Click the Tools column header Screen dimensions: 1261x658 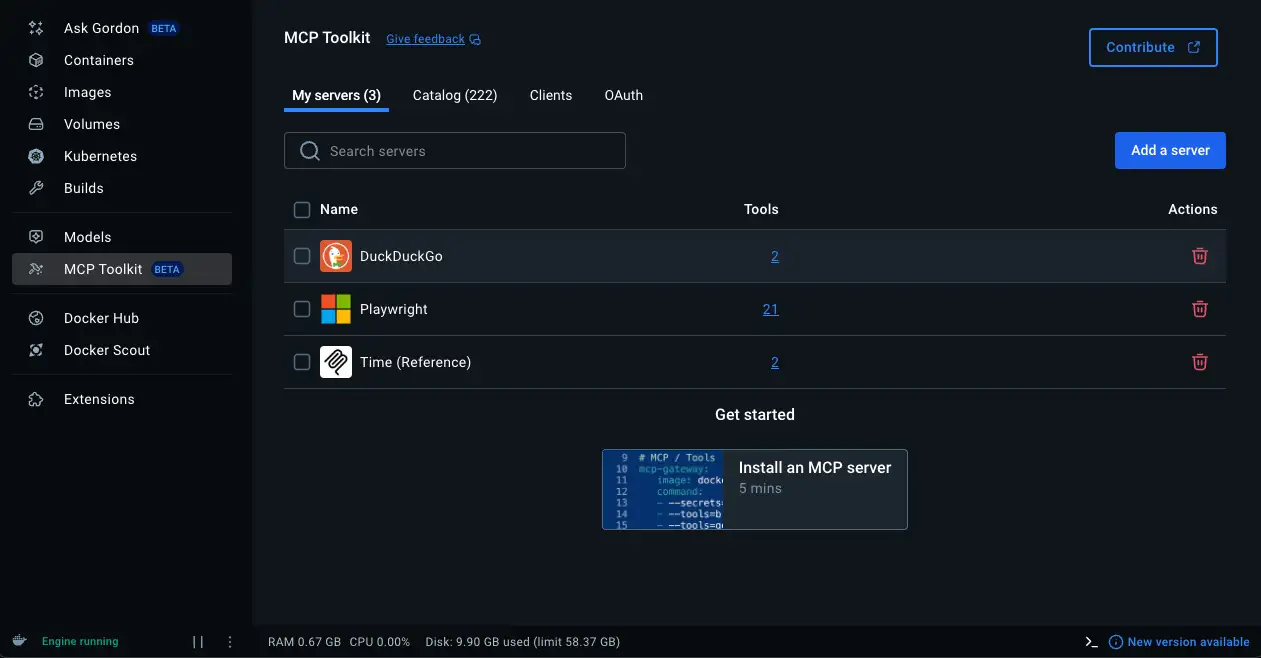point(761,209)
